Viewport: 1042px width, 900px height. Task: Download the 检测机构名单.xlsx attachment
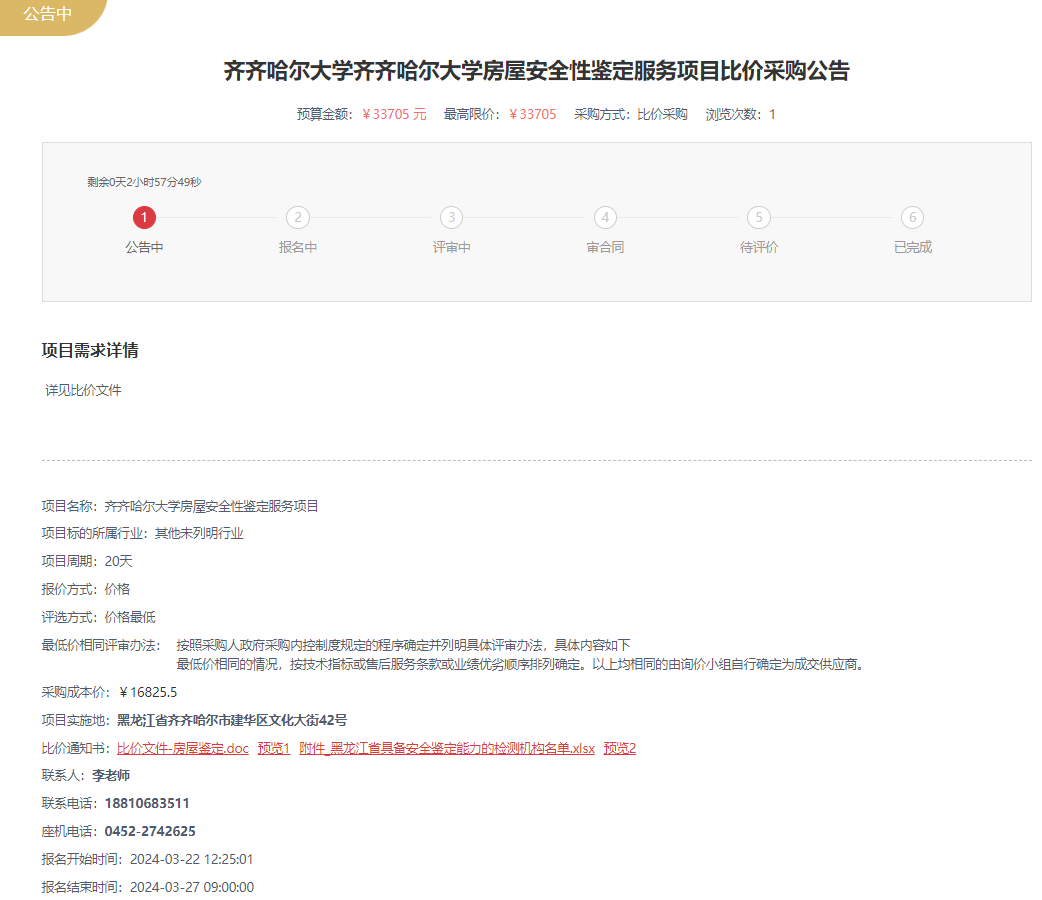pyautogui.click(x=447, y=748)
